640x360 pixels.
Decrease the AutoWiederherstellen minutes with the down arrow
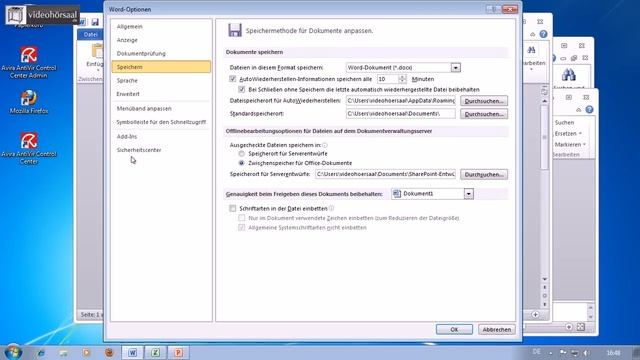[402, 81]
